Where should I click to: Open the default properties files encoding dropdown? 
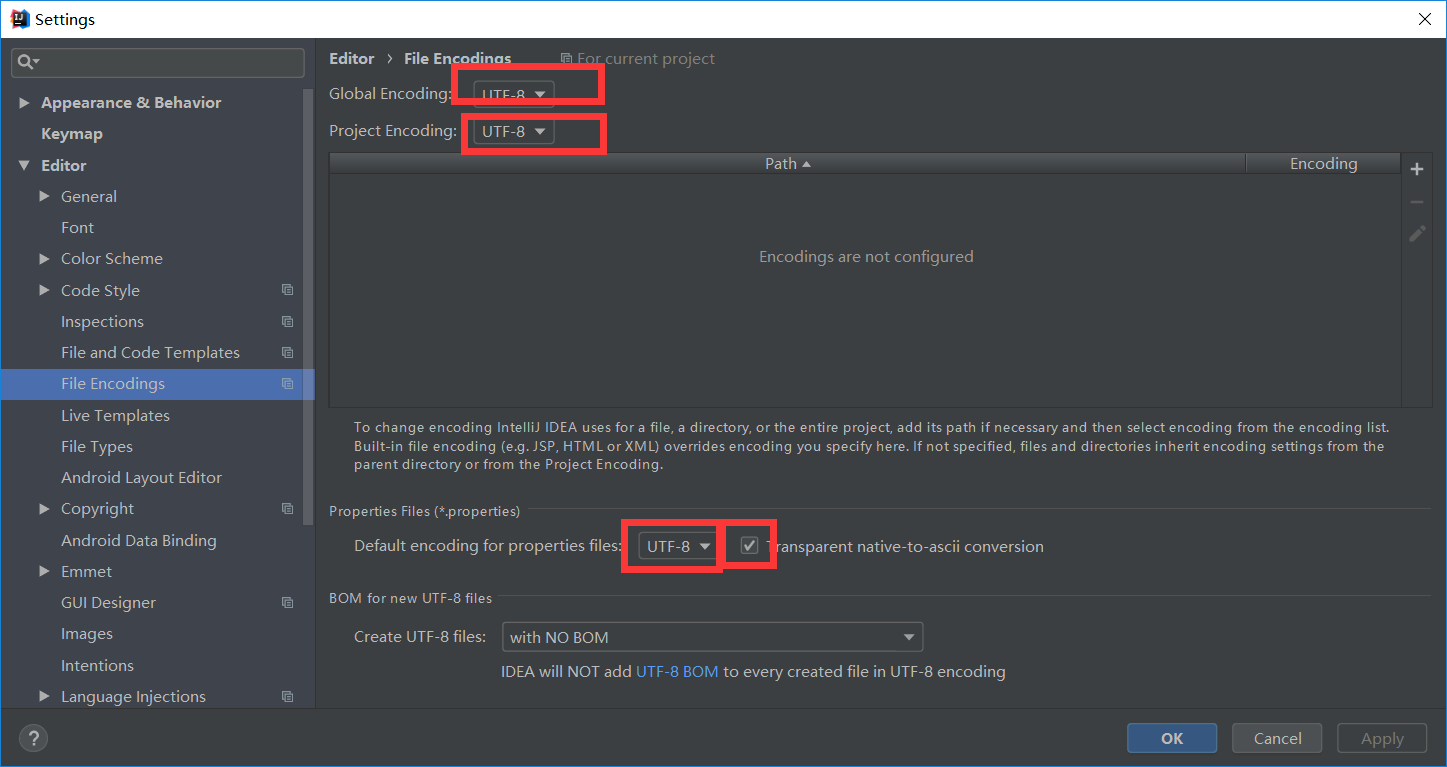tap(678, 546)
